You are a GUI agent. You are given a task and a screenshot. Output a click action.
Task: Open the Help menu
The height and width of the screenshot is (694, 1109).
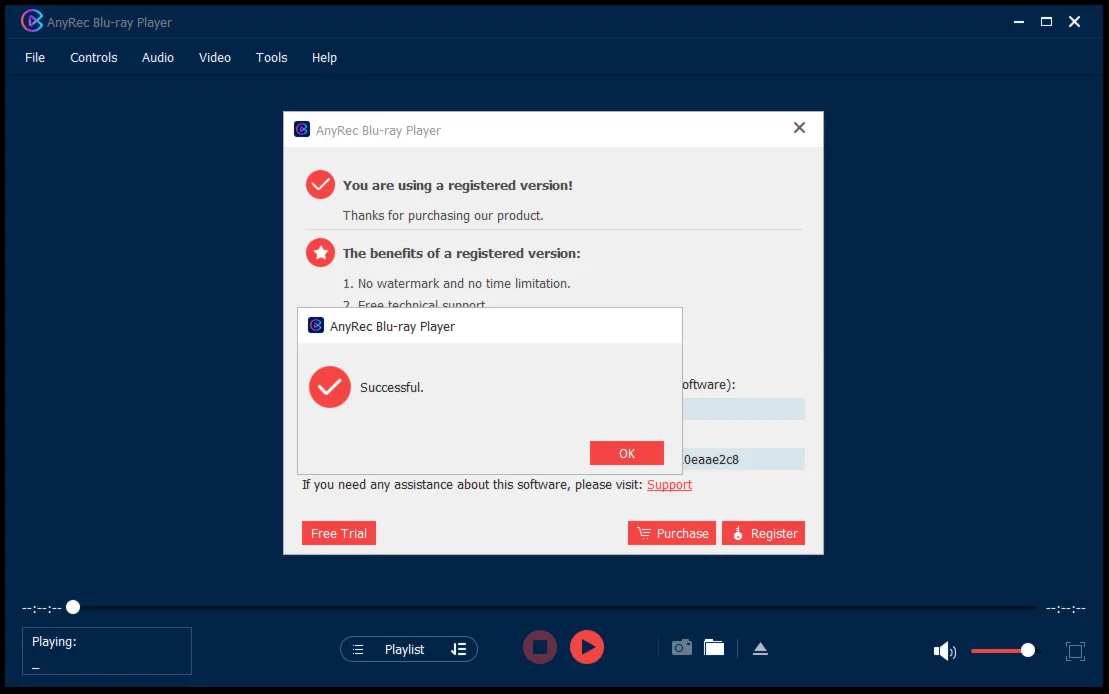coord(324,58)
